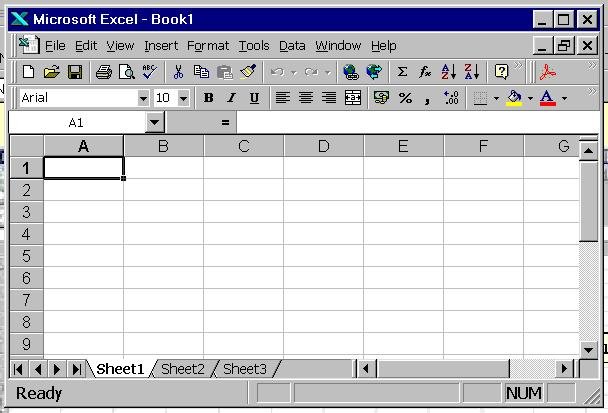Switch to the Sheet2 tab
608x413 pixels.
183,369
